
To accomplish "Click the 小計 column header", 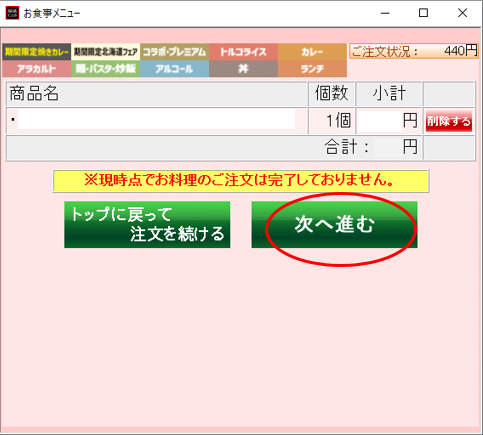I will (389, 94).
